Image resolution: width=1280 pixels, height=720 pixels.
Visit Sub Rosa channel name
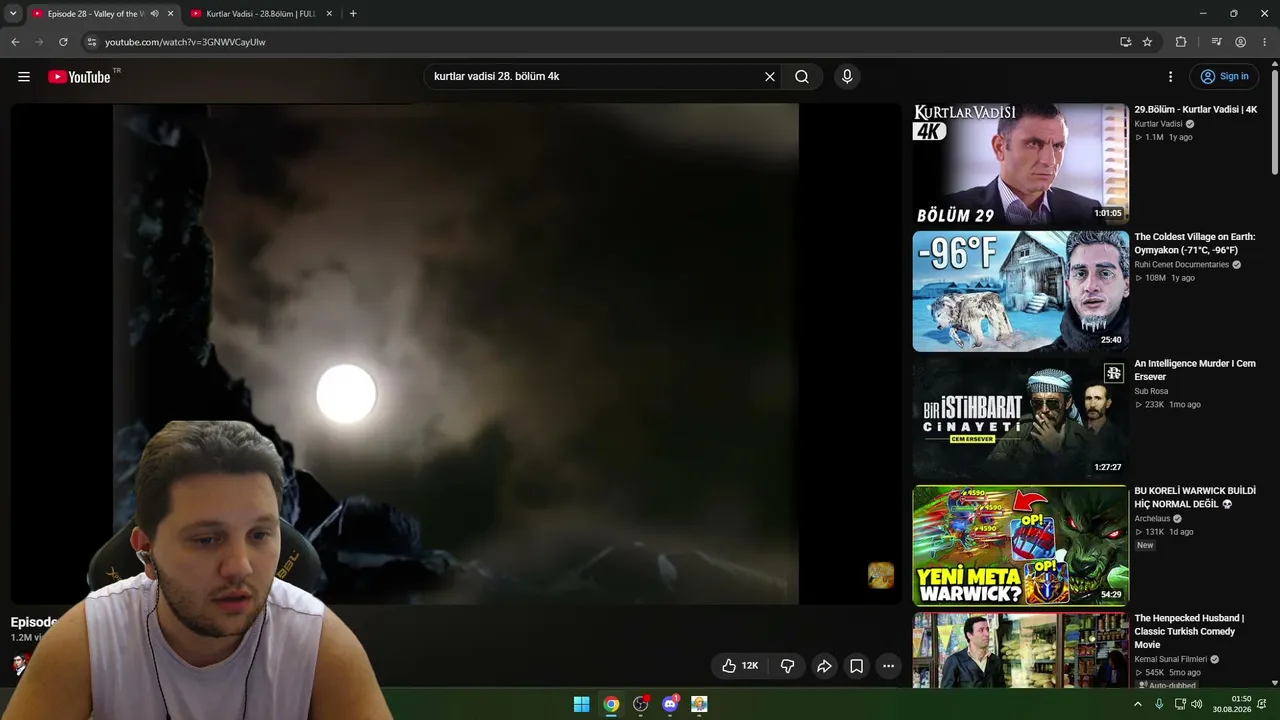(1151, 392)
